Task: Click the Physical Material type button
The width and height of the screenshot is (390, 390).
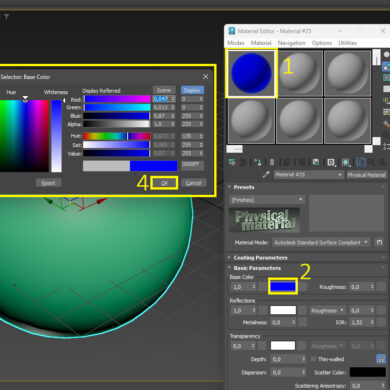Action: (x=366, y=175)
